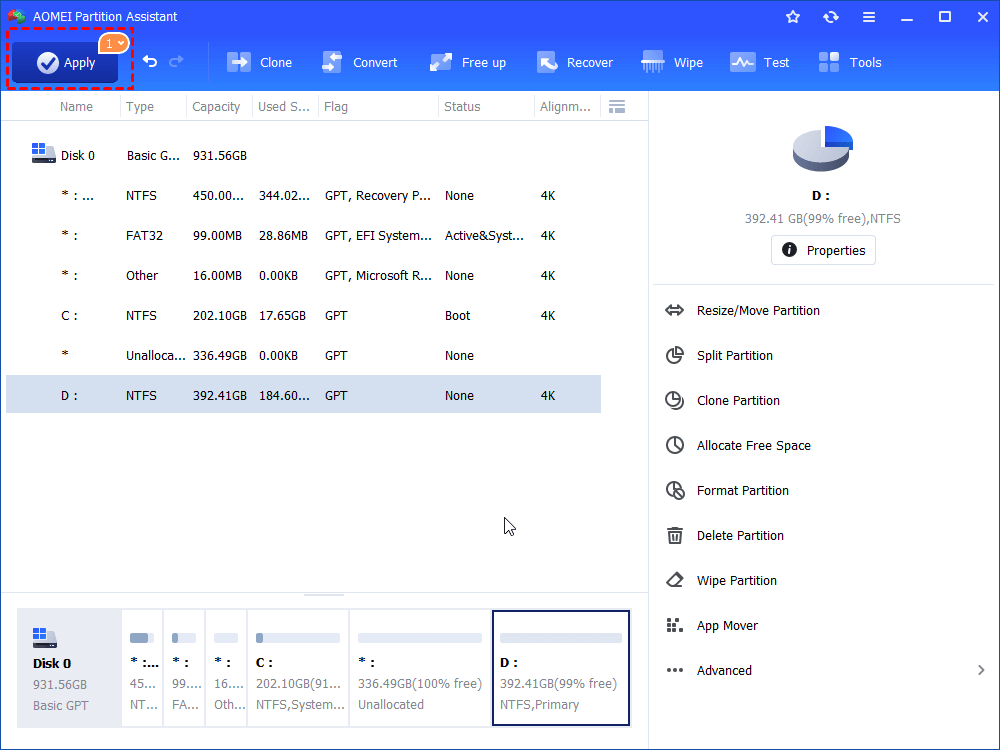Expand the Advanced options

(x=724, y=670)
